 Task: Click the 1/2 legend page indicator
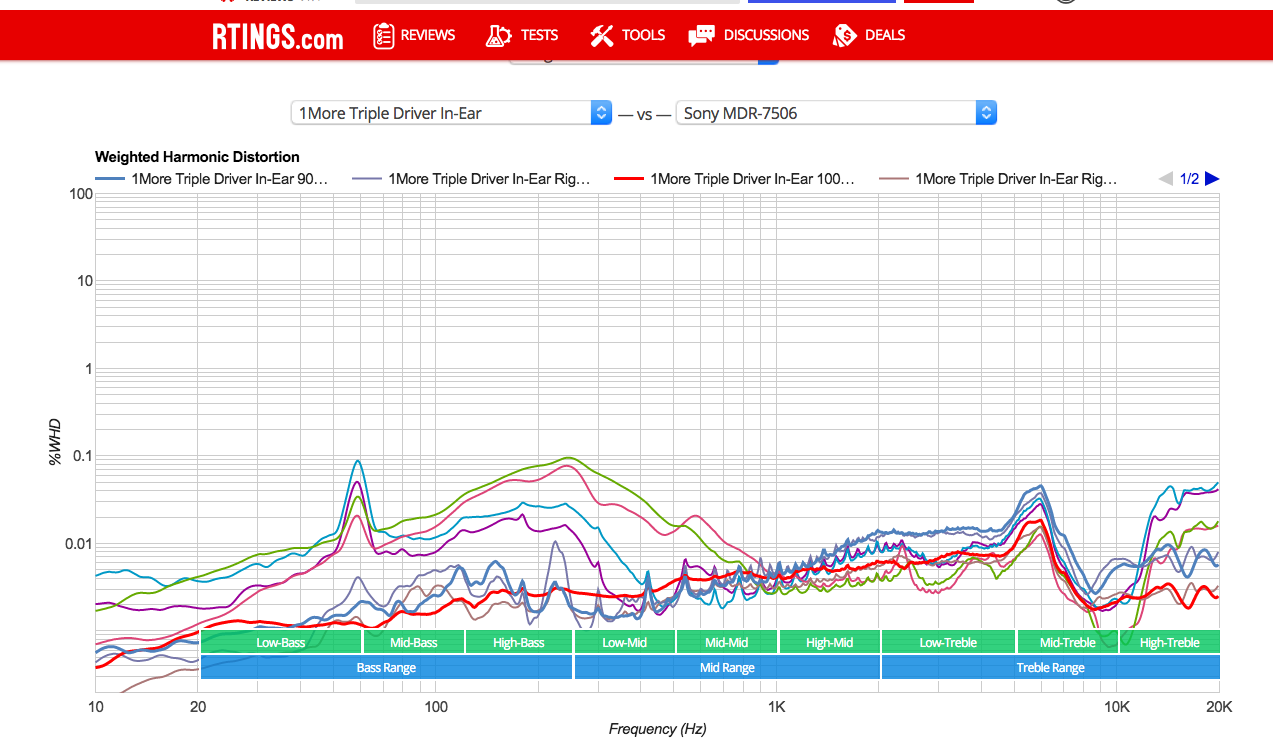point(1189,179)
